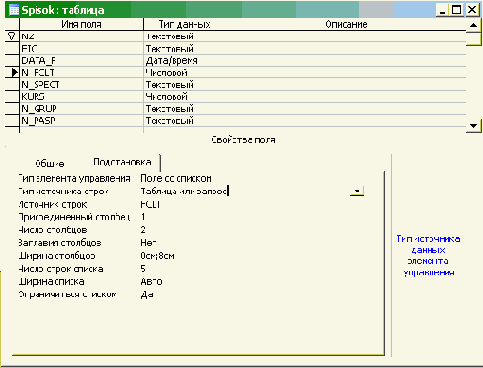Screen dimensions: 483x368
Task: Switch to the Общие tab
Action: pos(50,164)
